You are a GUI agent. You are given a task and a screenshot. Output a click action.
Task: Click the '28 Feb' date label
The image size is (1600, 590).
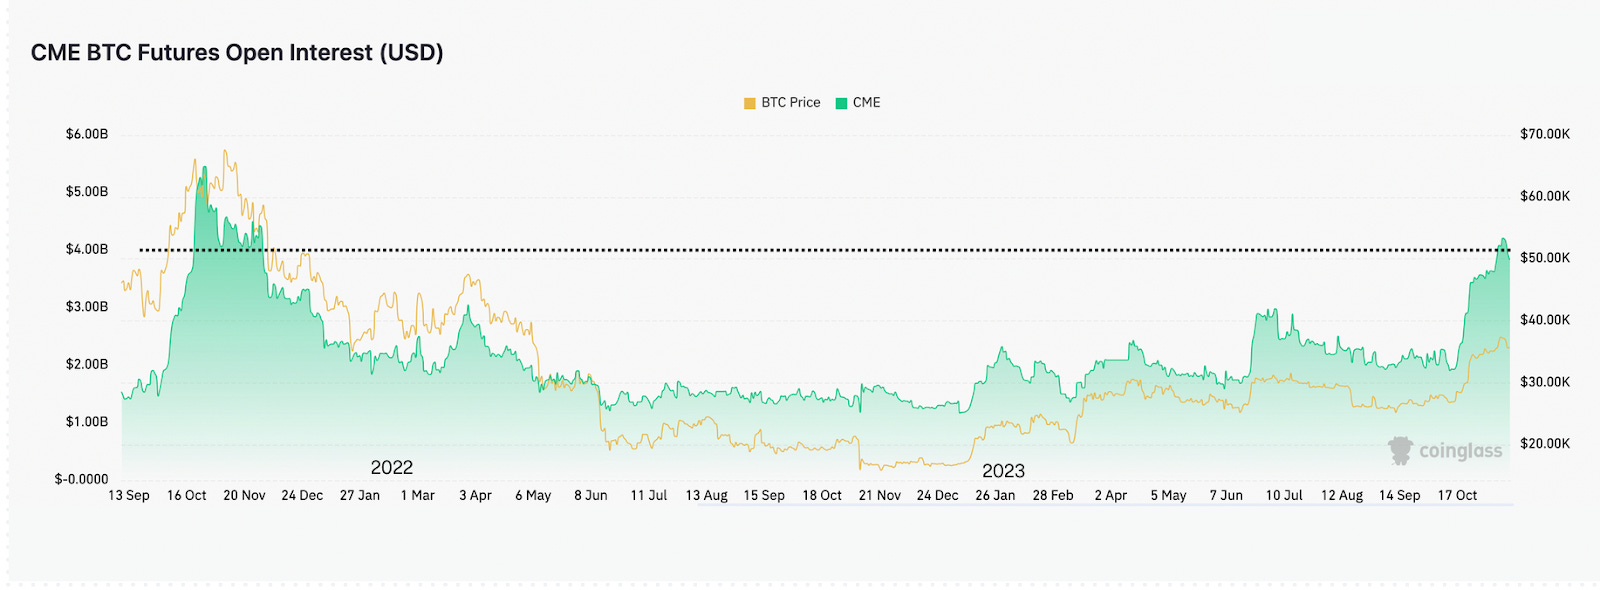[x=1053, y=496]
